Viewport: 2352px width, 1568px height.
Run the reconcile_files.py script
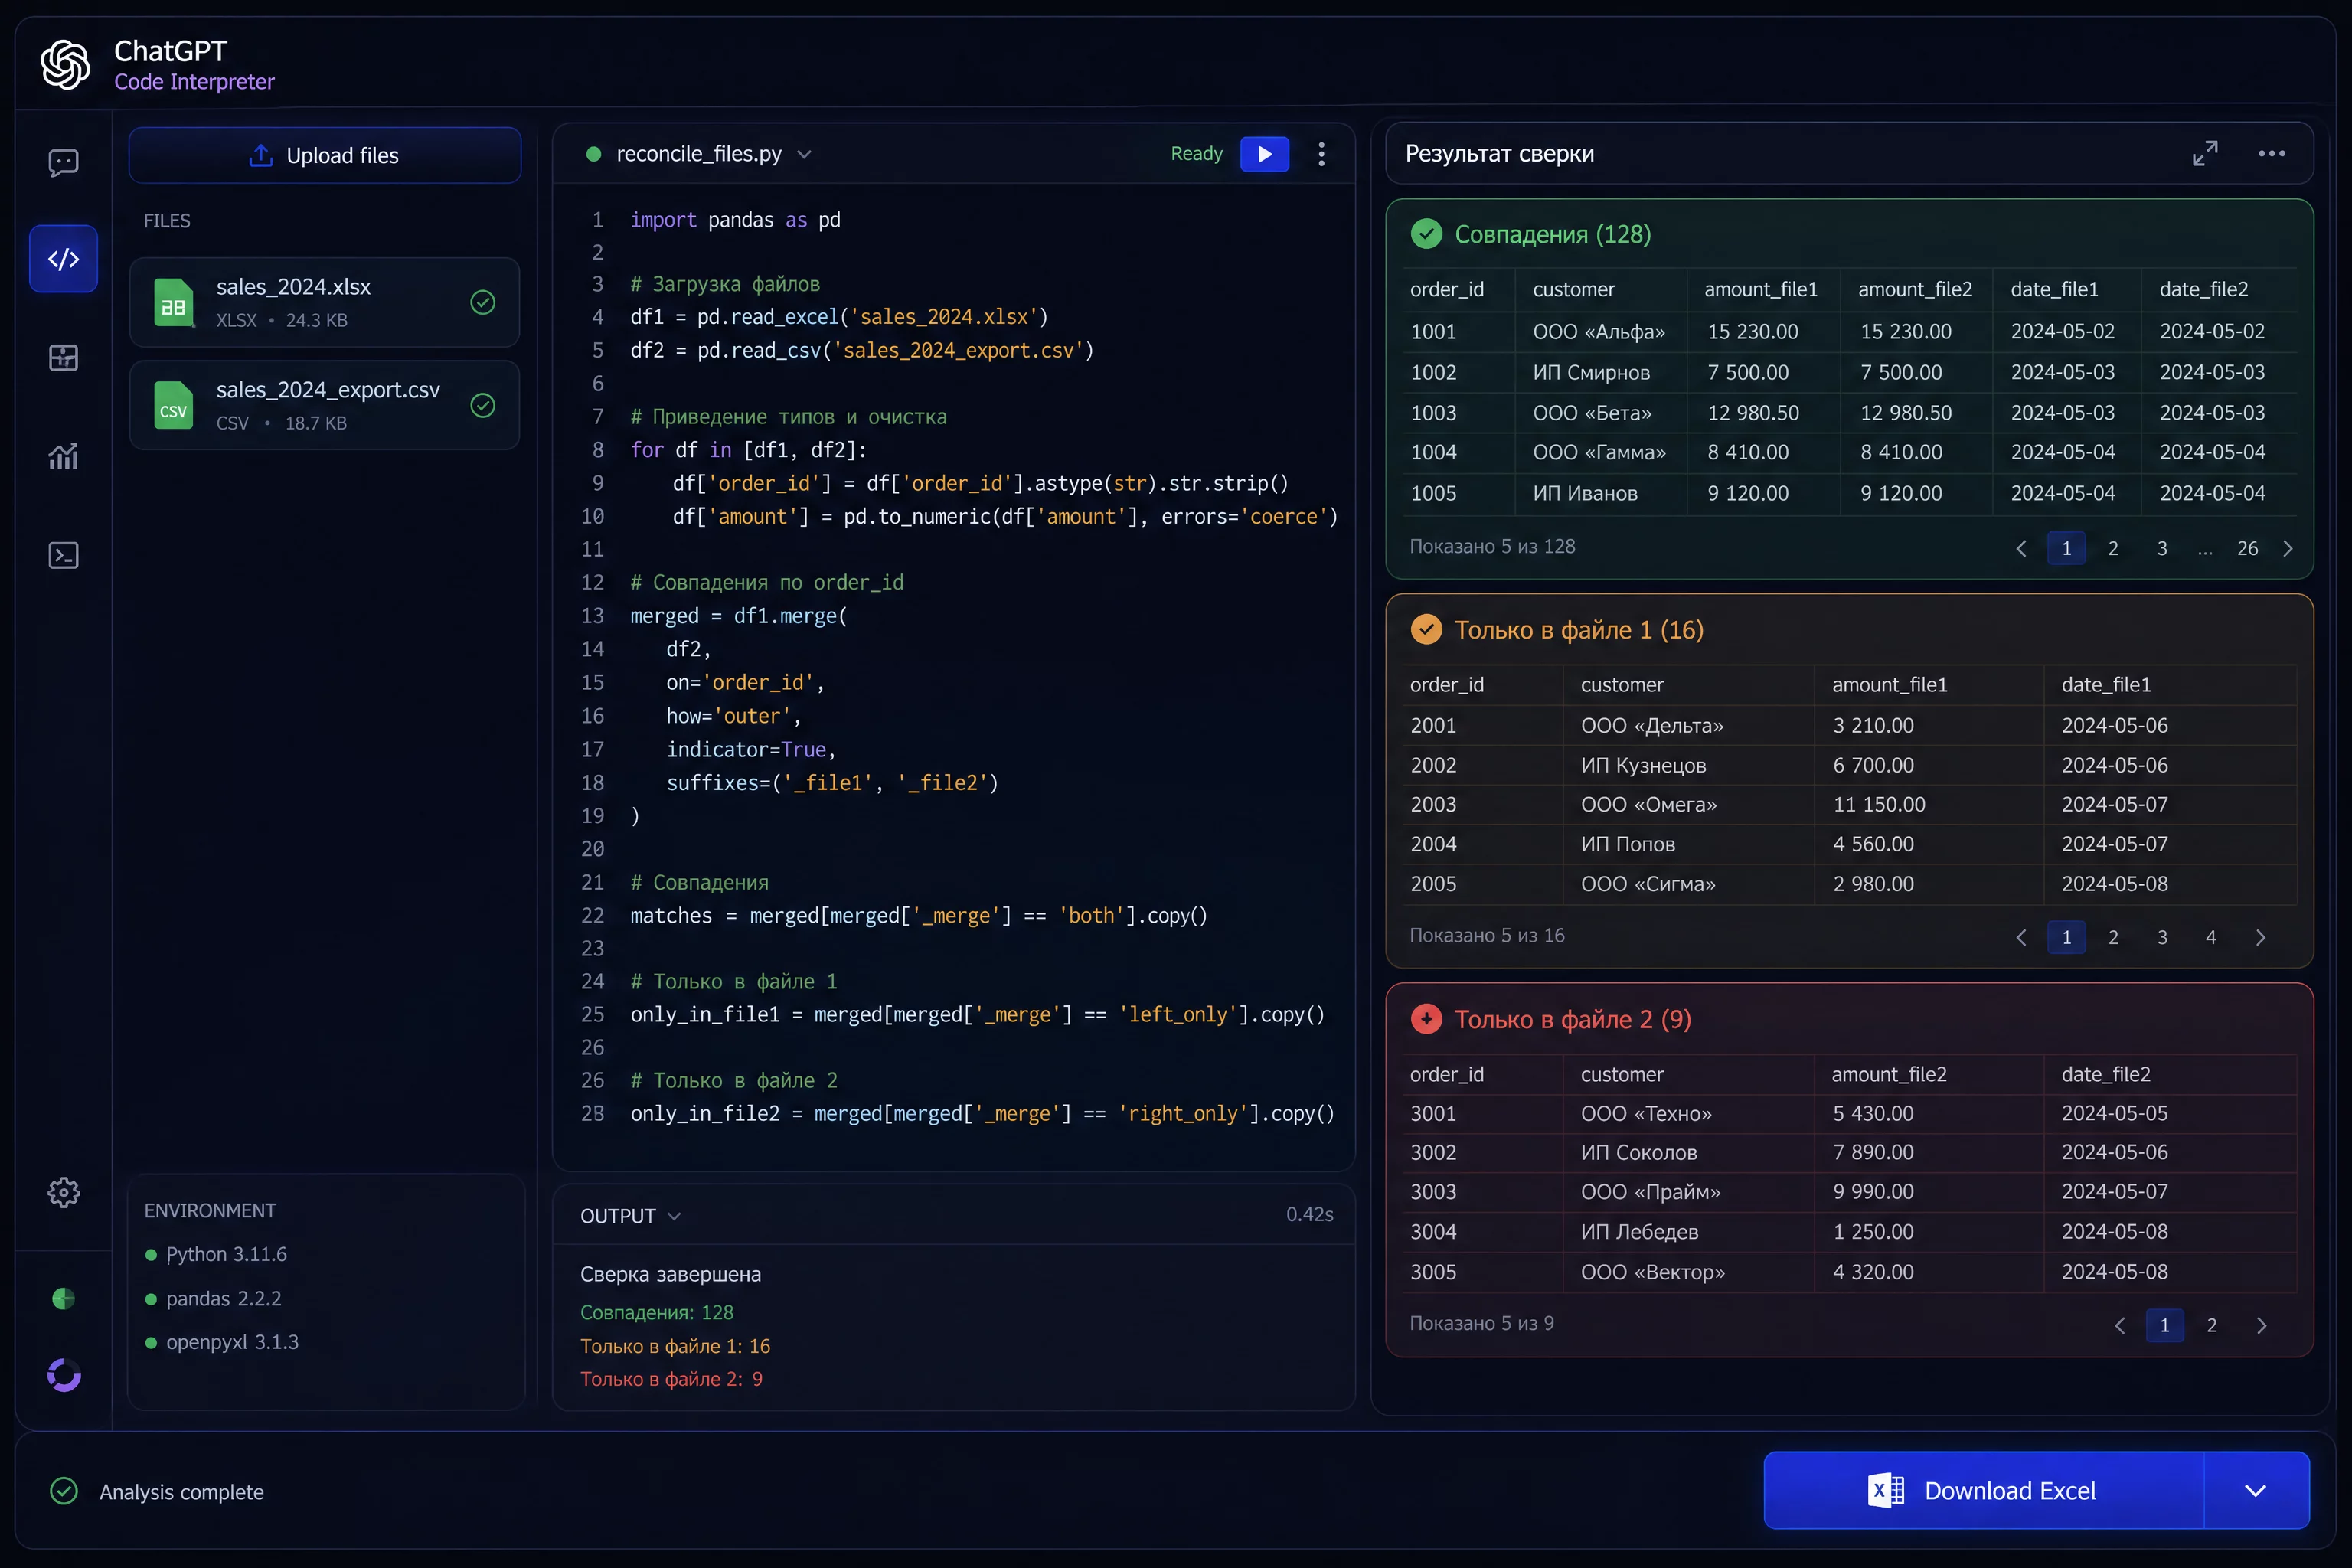coord(1264,154)
